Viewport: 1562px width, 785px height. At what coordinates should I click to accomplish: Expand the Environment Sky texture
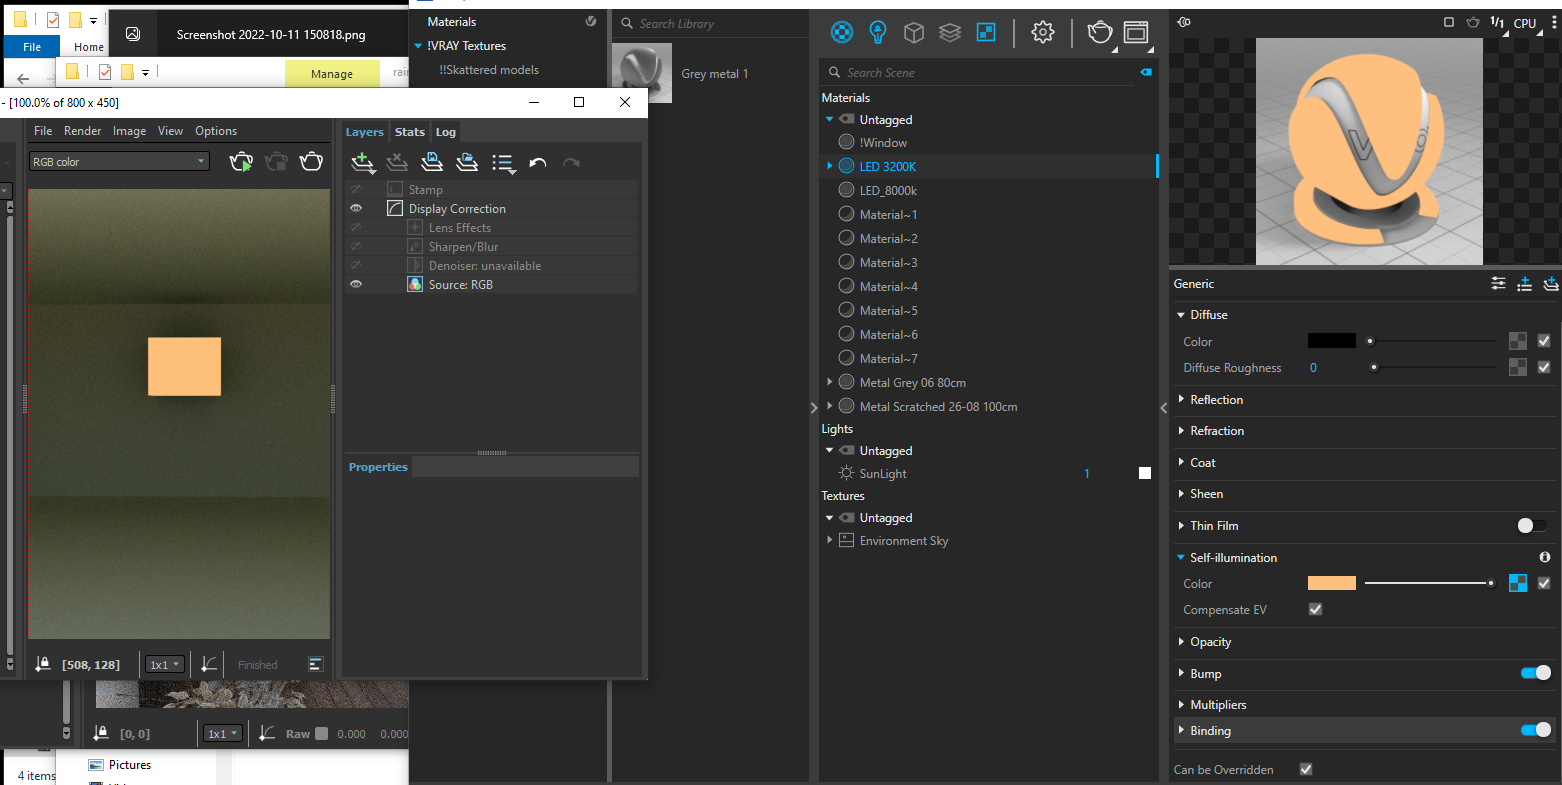pyautogui.click(x=829, y=540)
